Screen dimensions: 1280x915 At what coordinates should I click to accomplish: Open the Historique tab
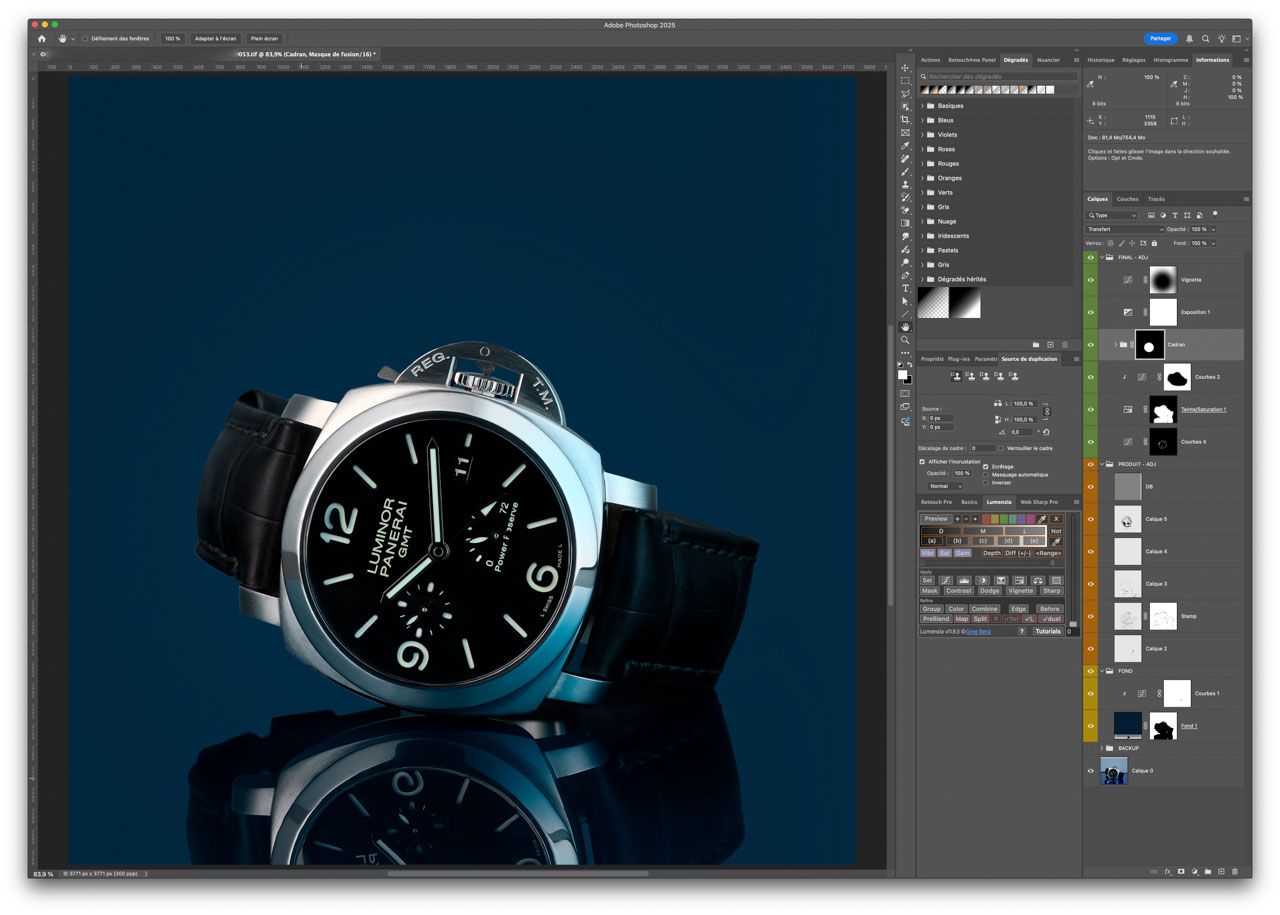pyautogui.click(x=1100, y=60)
